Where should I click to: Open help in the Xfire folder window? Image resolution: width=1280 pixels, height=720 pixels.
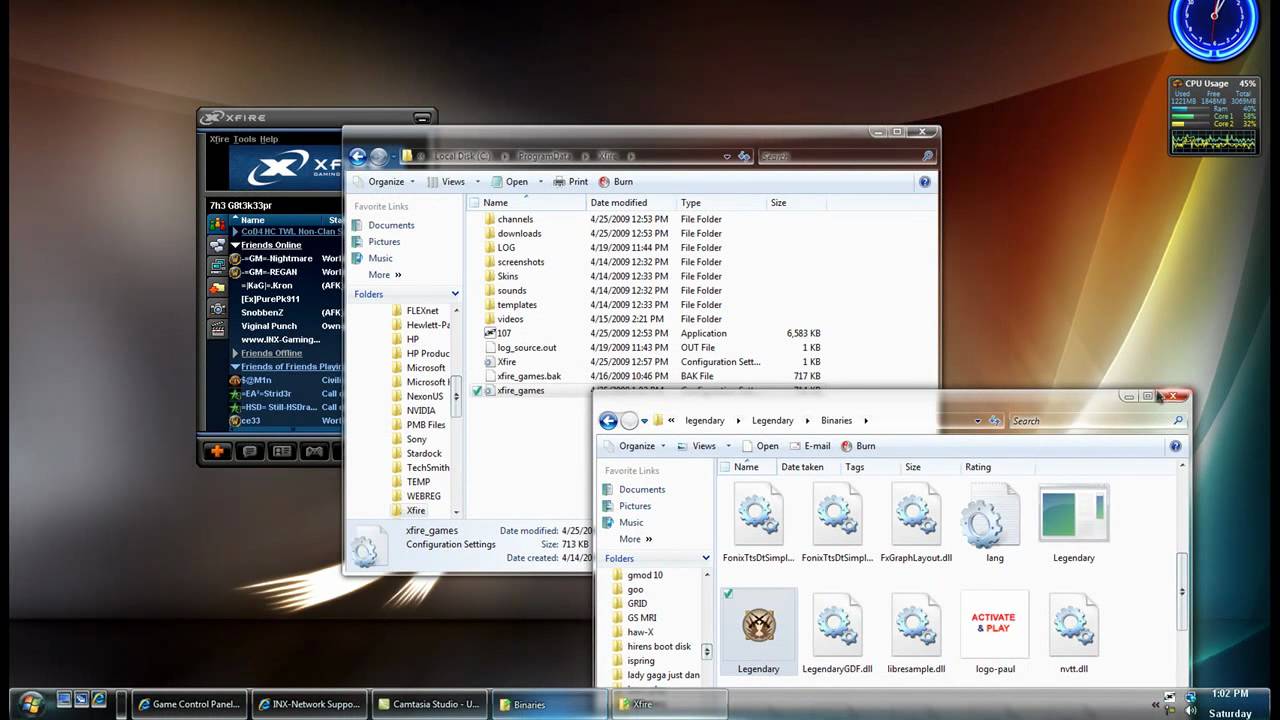(x=924, y=182)
